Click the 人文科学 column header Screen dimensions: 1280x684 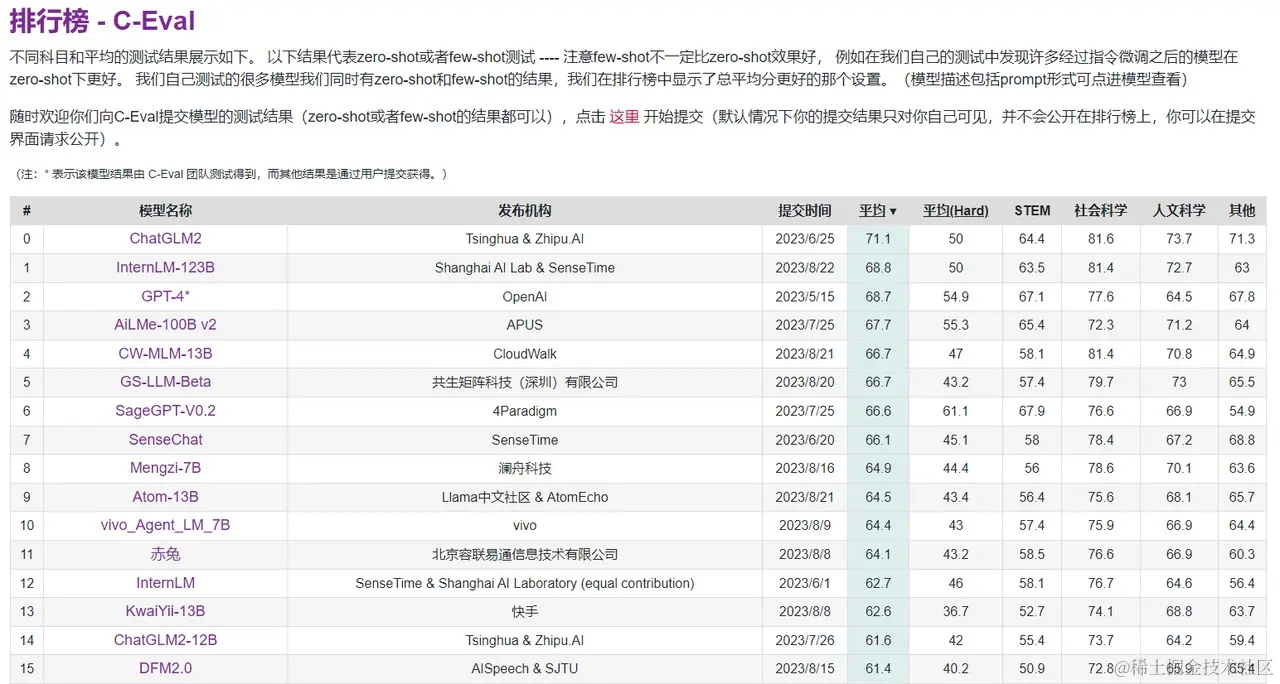coord(1179,211)
